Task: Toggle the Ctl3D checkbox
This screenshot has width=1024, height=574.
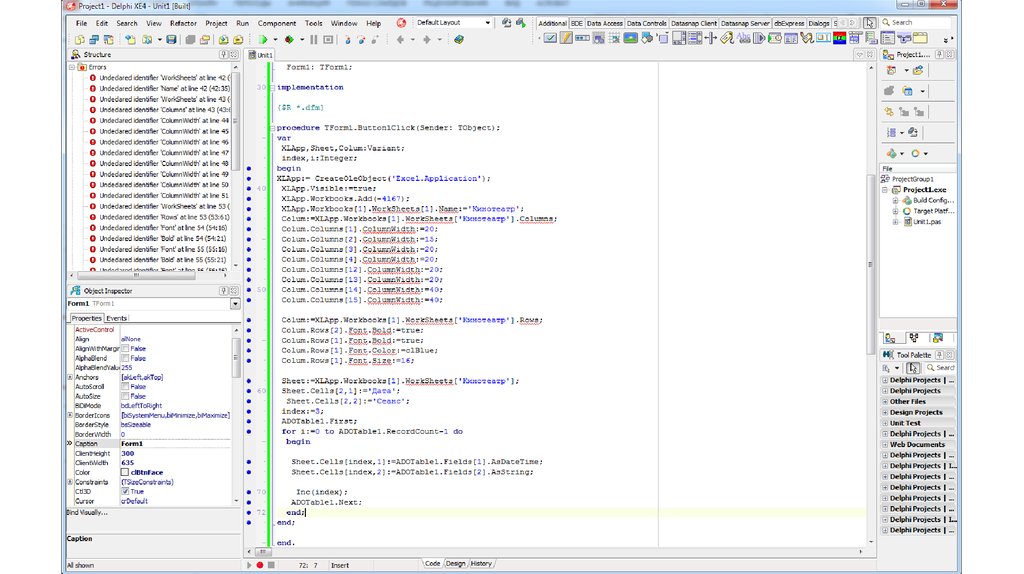Action: [x=125, y=492]
